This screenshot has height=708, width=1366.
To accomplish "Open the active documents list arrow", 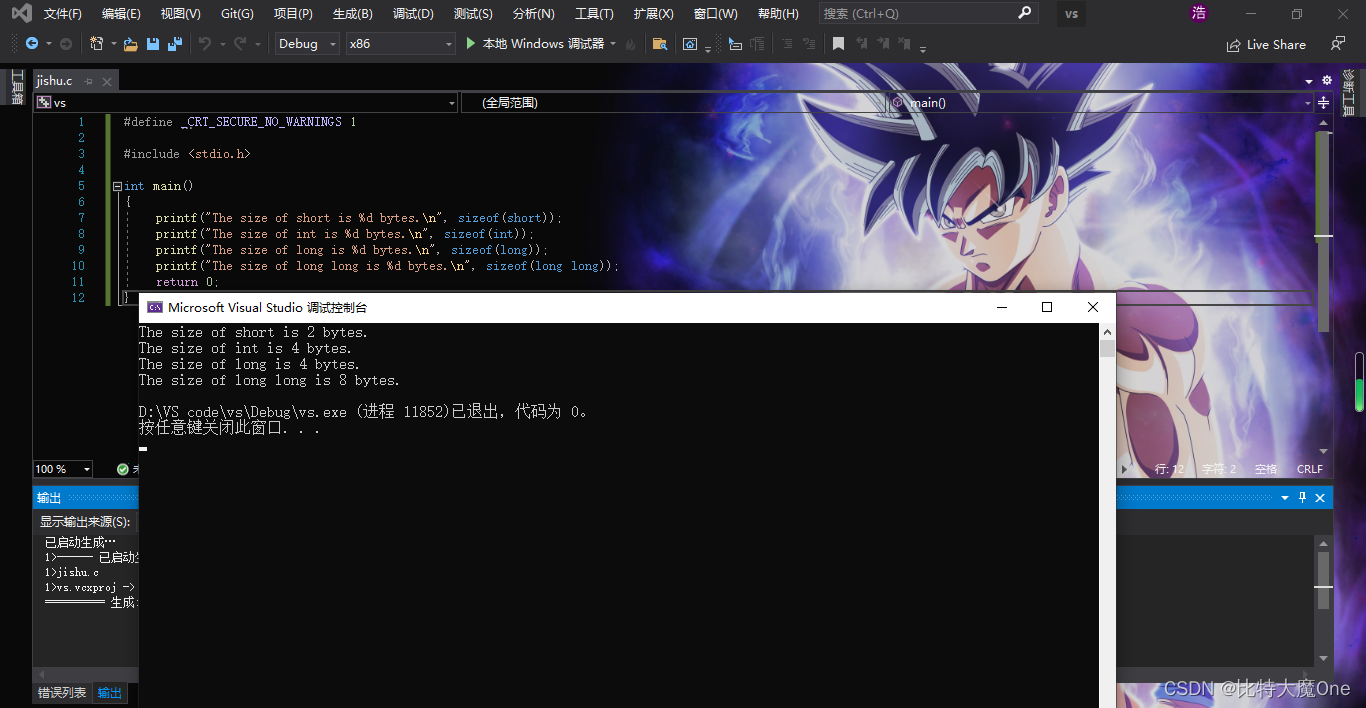I will (x=1309, y=81).
